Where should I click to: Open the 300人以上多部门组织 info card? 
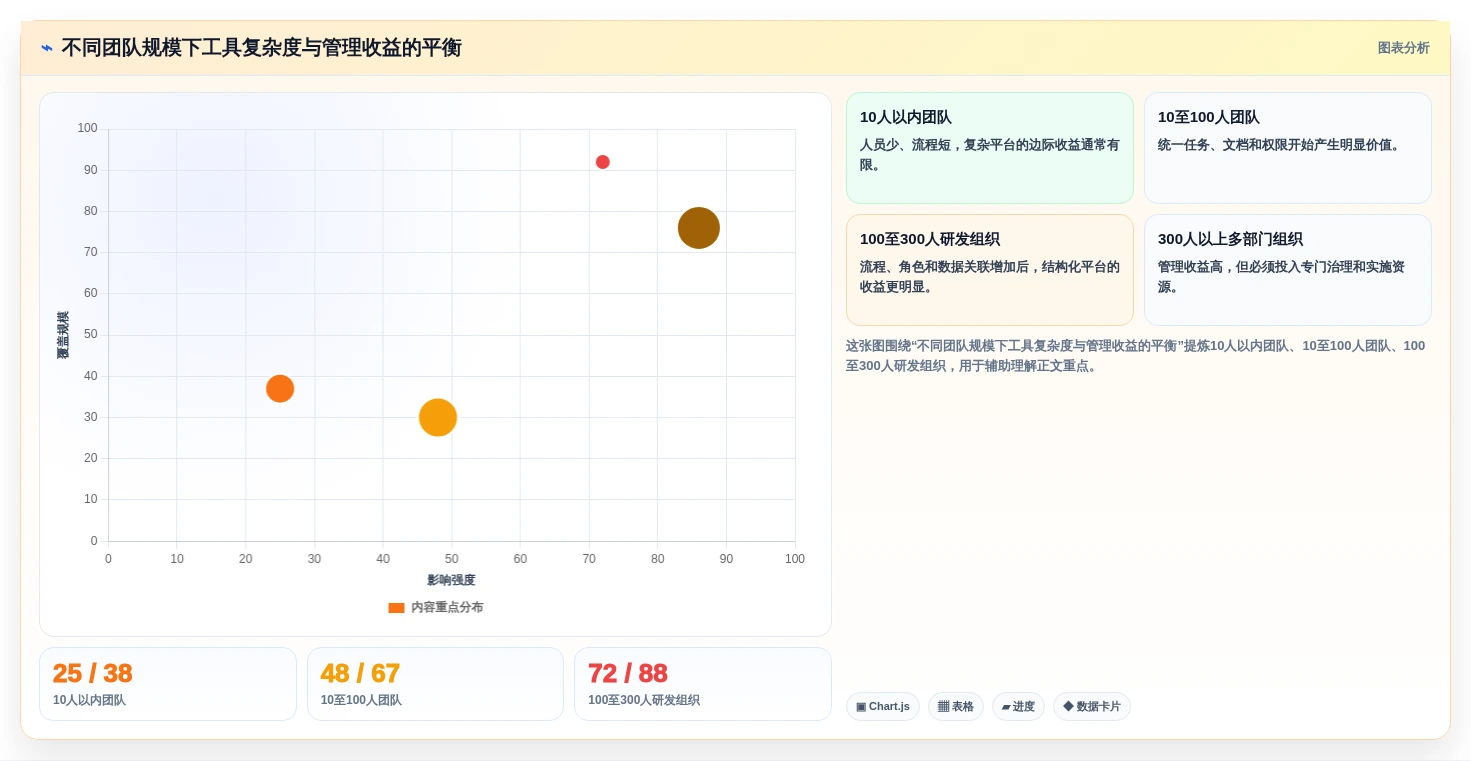[1287, 270]
